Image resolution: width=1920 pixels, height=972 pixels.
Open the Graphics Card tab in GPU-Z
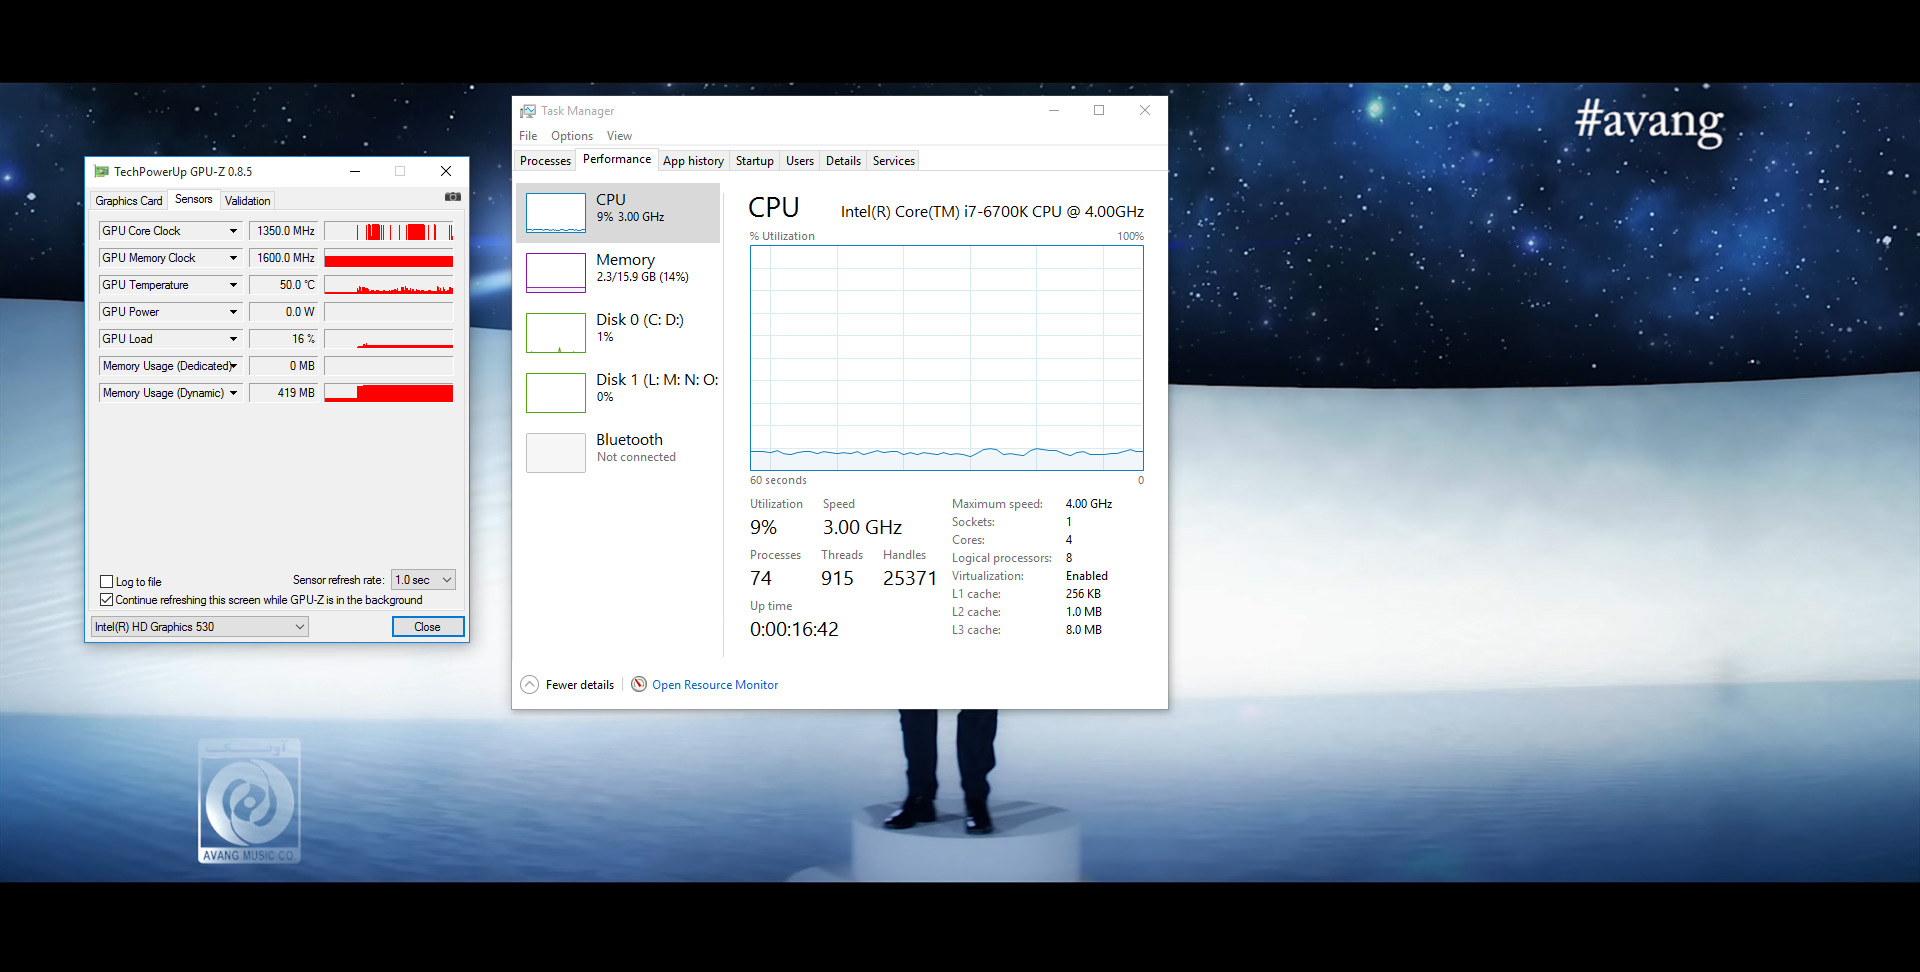128,201
